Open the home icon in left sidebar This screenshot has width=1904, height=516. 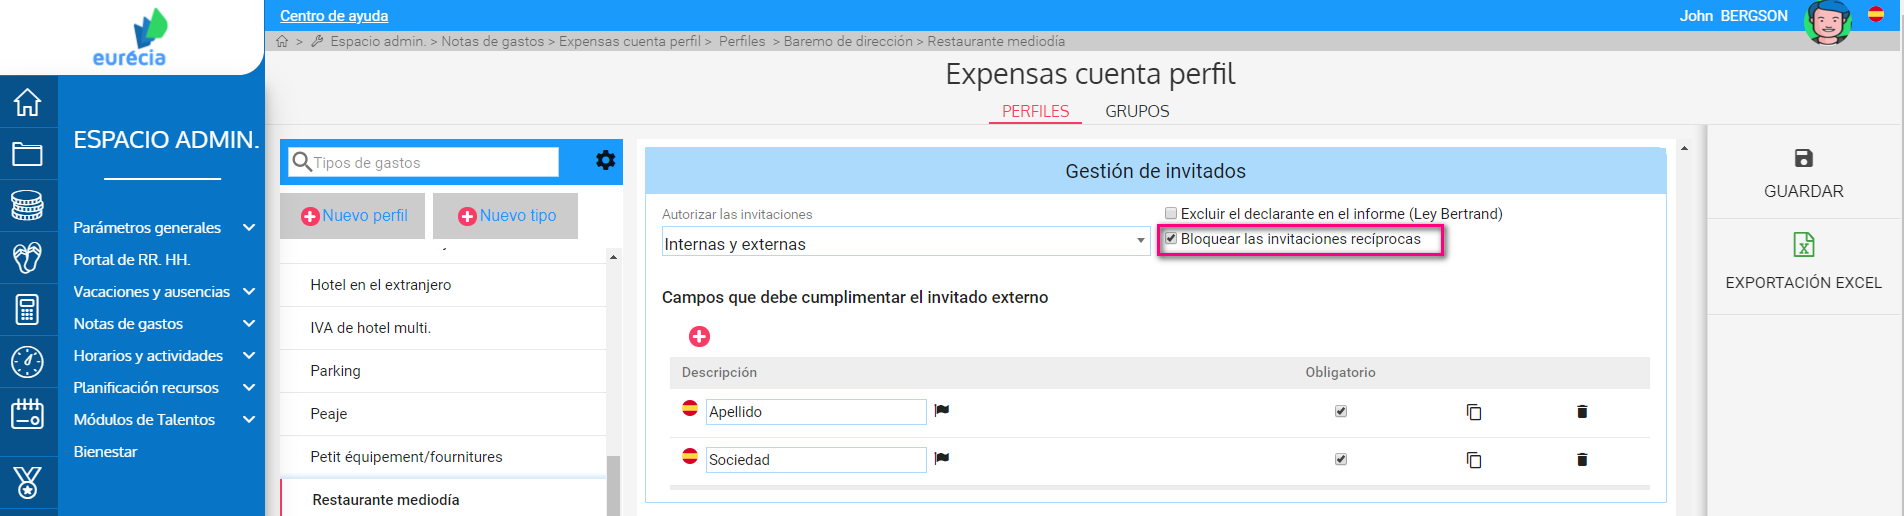27,102
